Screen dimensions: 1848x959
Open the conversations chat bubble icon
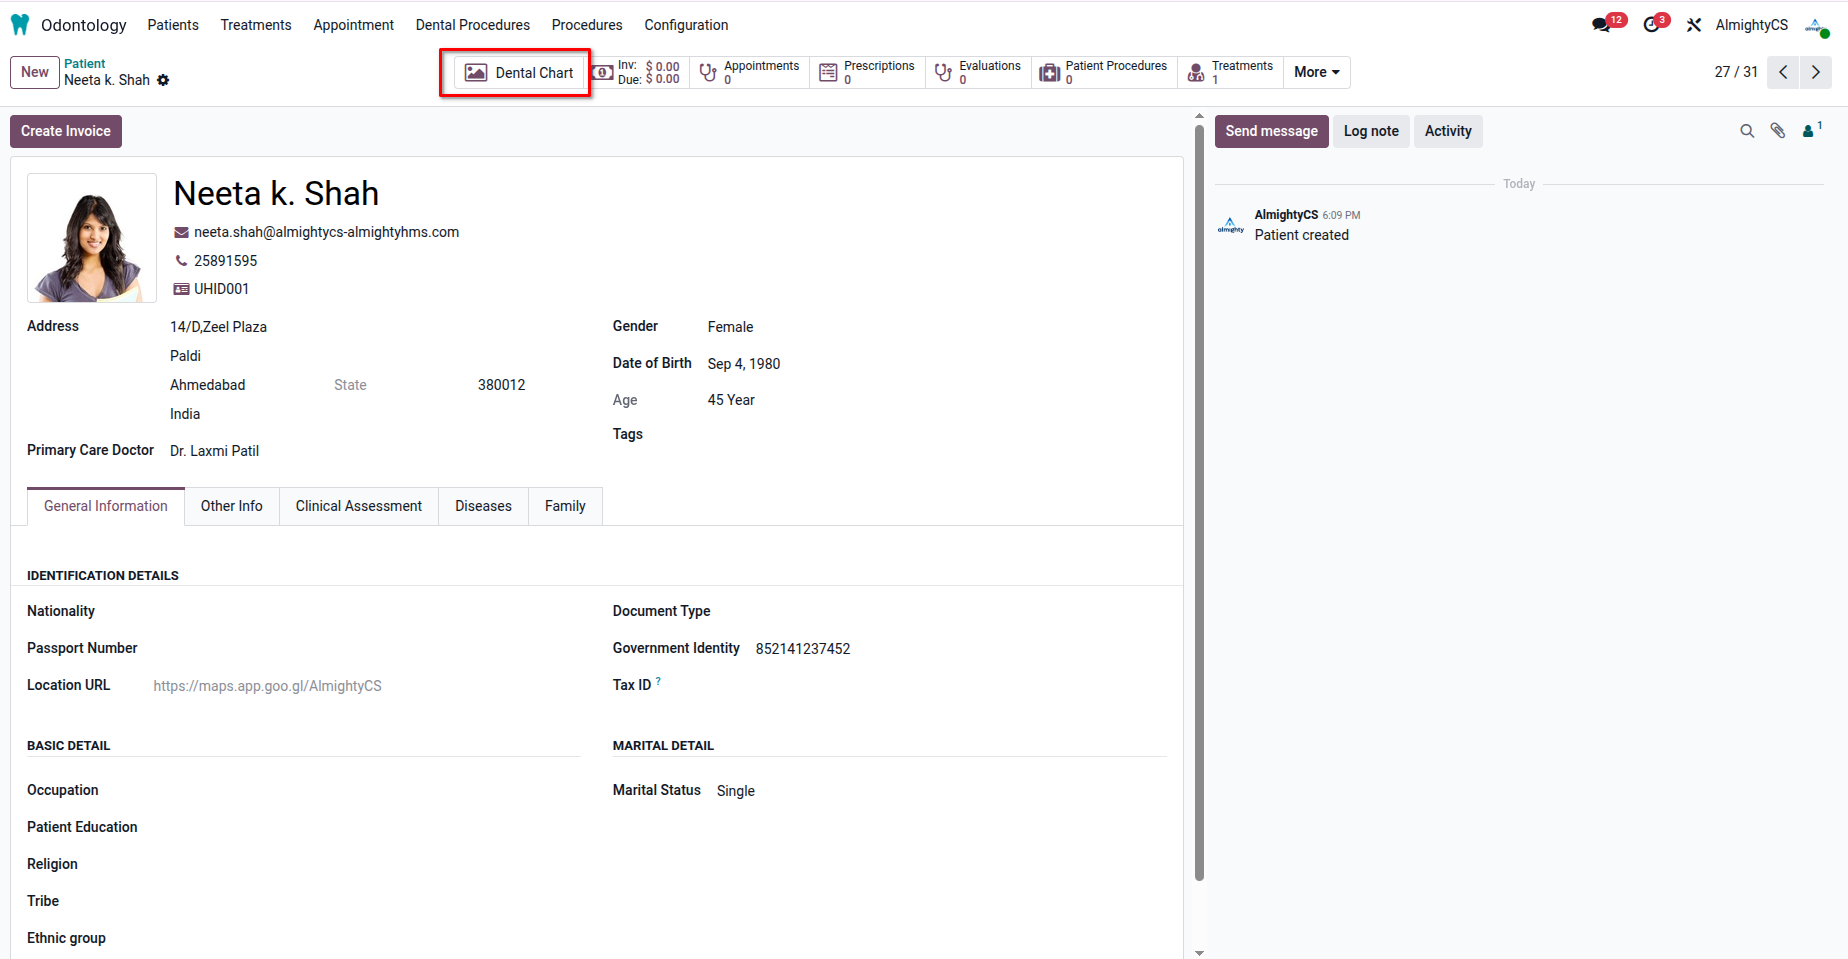point(1602,25)
